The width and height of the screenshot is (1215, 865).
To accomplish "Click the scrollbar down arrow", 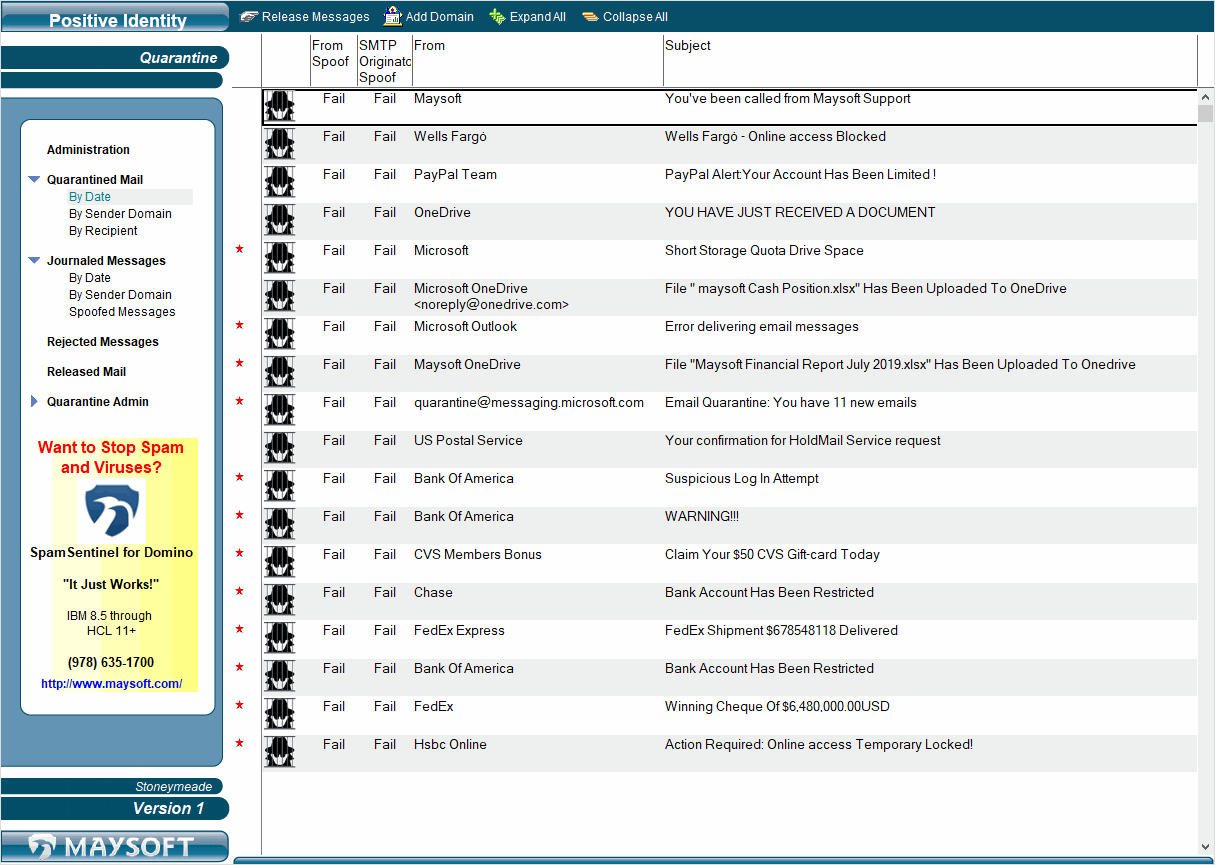I will coord(1206,847).
